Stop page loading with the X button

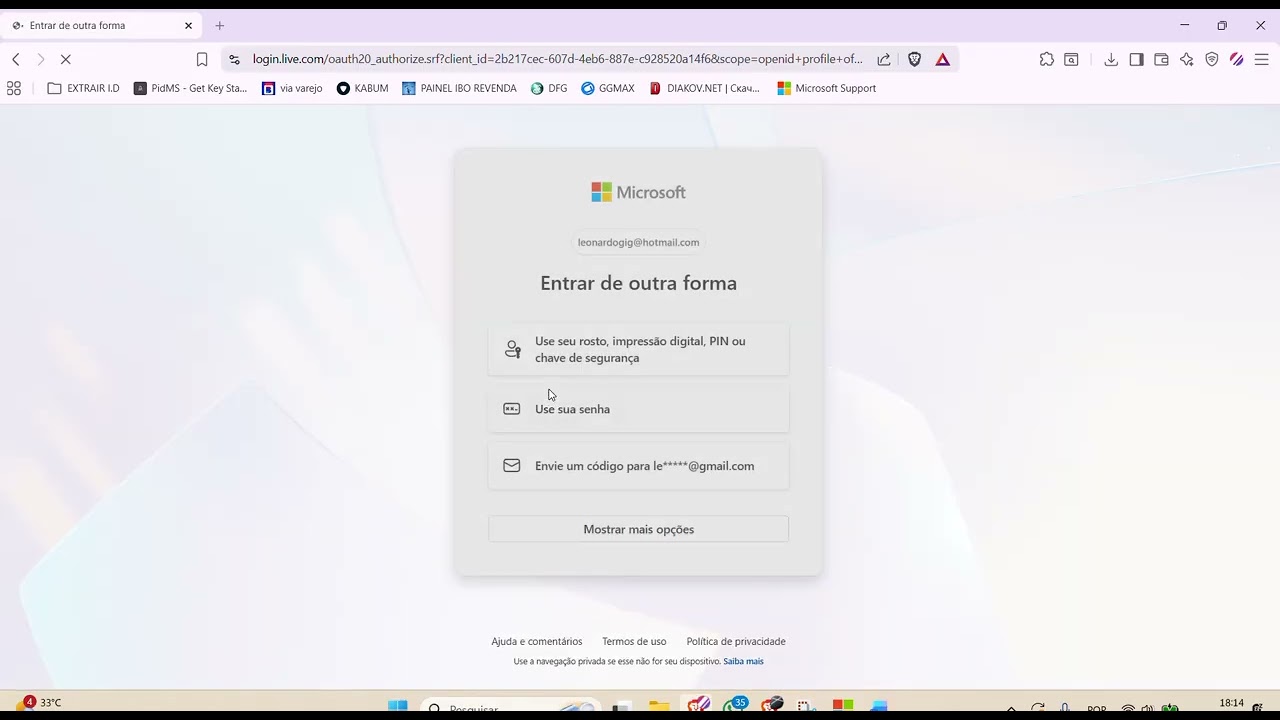click(66, 60)
